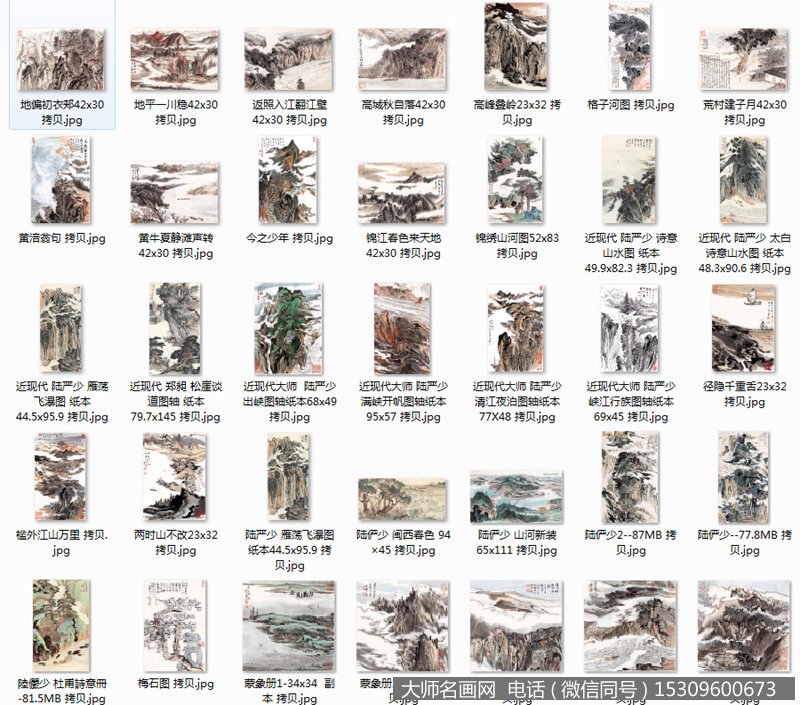Pick the 黄涪翁句 painting file
This screenshot has width=800, height=705.
pos(60,180)
